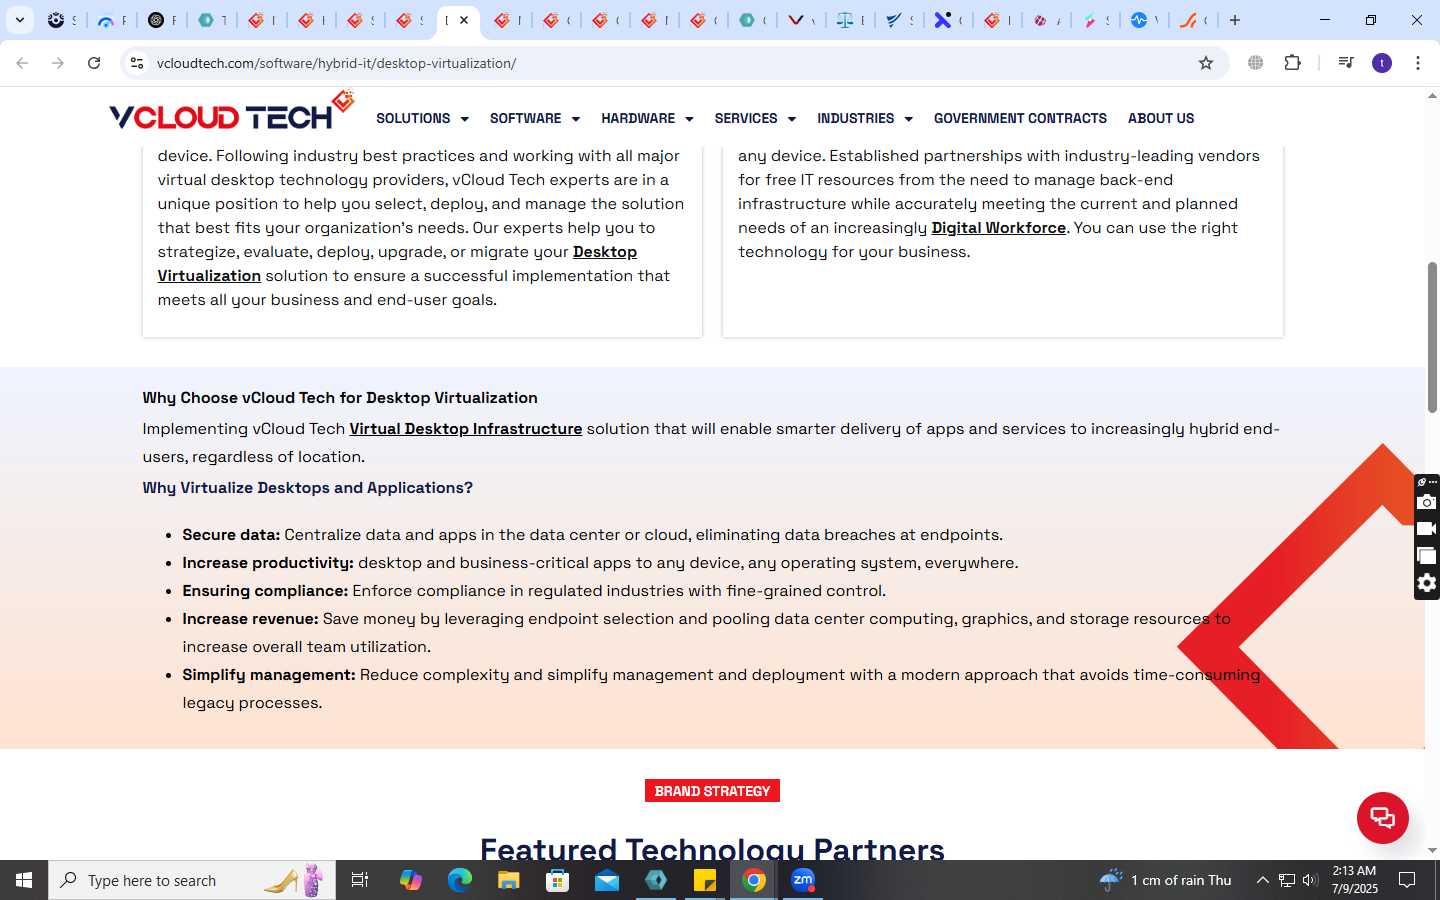View site information icon in address bar

[137, 63]
